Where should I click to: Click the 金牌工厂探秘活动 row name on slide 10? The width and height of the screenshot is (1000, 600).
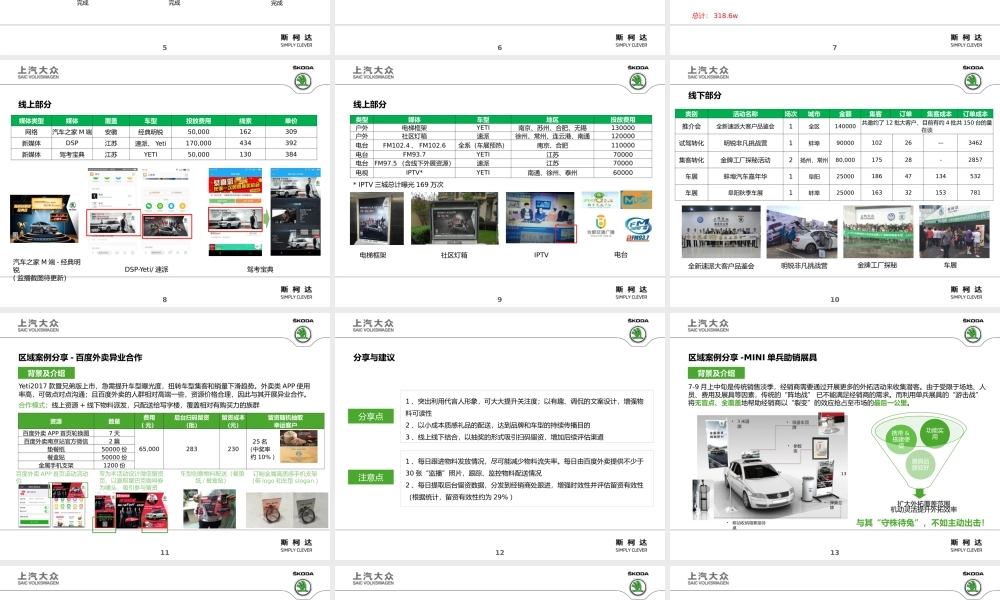745,160
